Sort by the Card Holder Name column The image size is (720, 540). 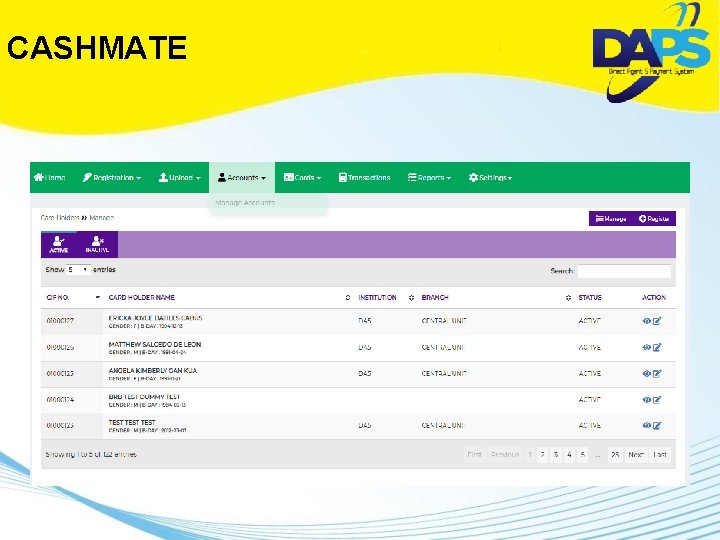point(229,298)
